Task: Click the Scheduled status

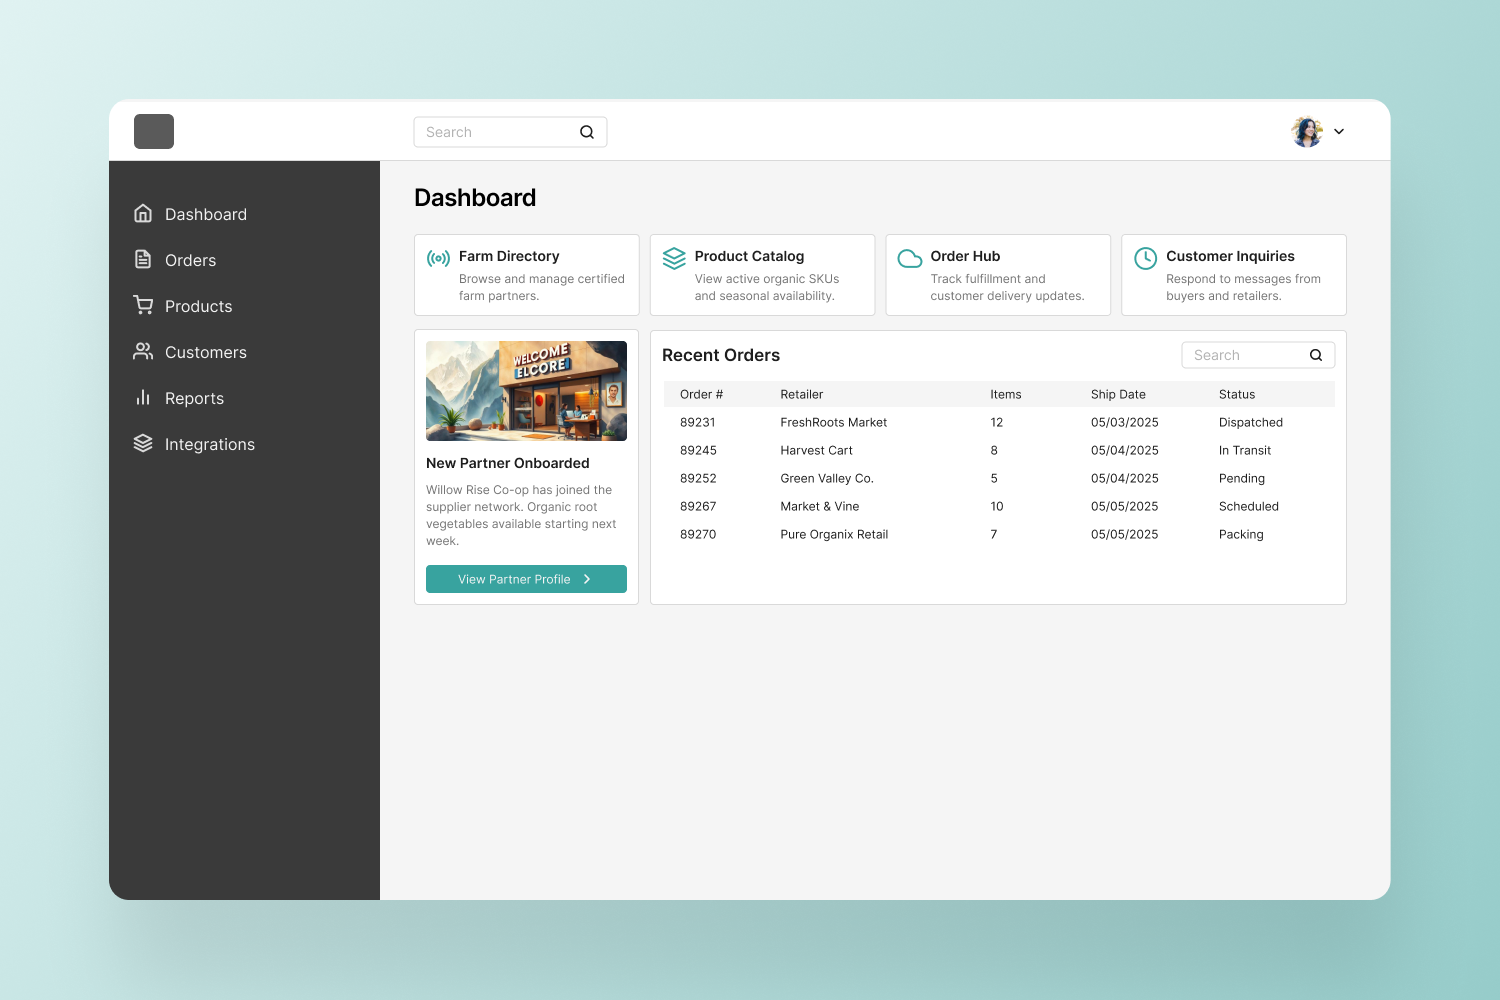Action: coord(1249,506)
